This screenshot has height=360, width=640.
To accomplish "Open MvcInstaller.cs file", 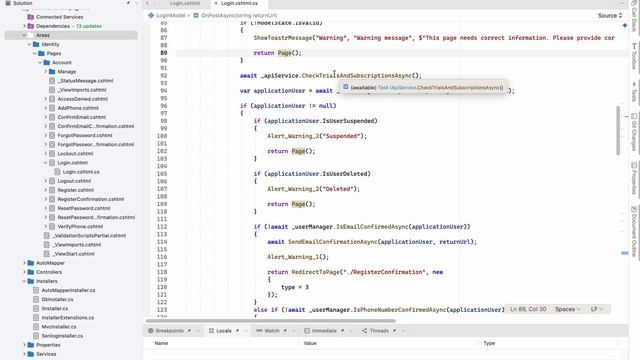I will 59,327.
